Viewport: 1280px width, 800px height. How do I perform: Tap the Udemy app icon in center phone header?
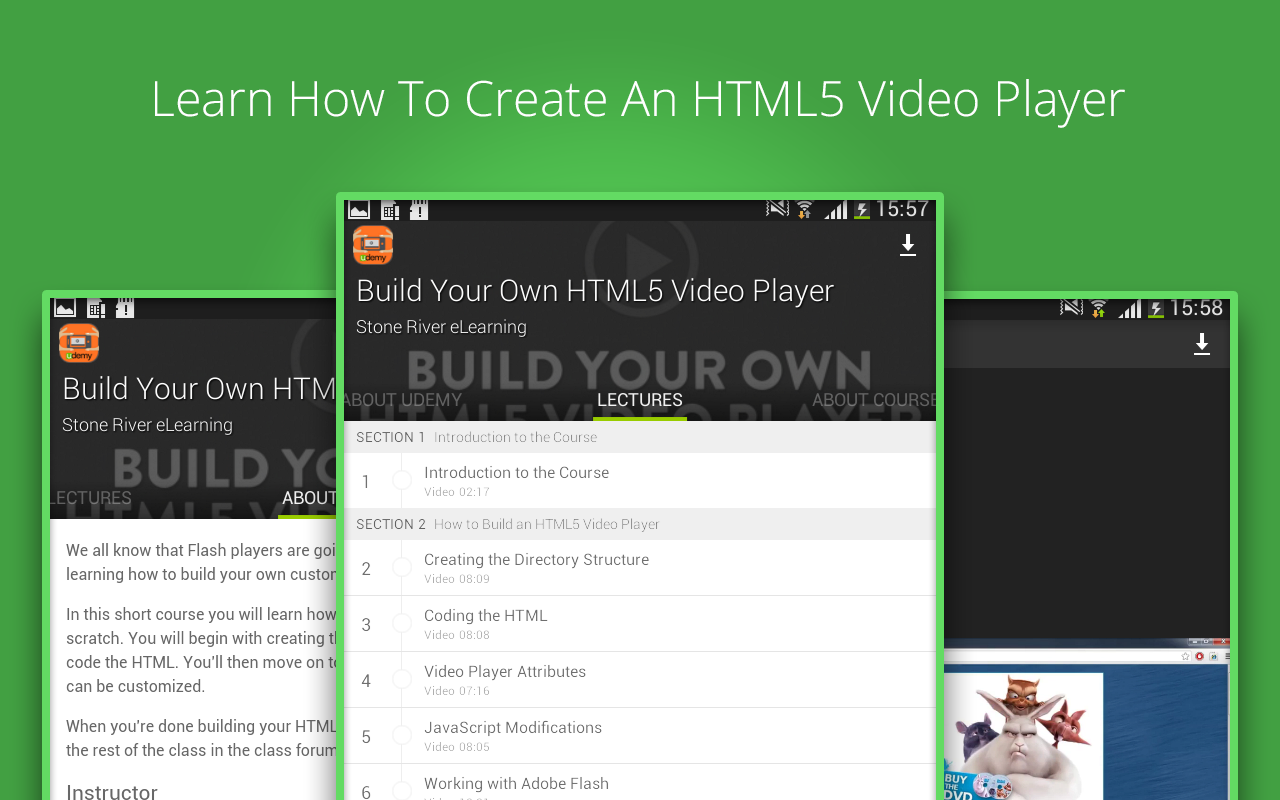point(373,245)
